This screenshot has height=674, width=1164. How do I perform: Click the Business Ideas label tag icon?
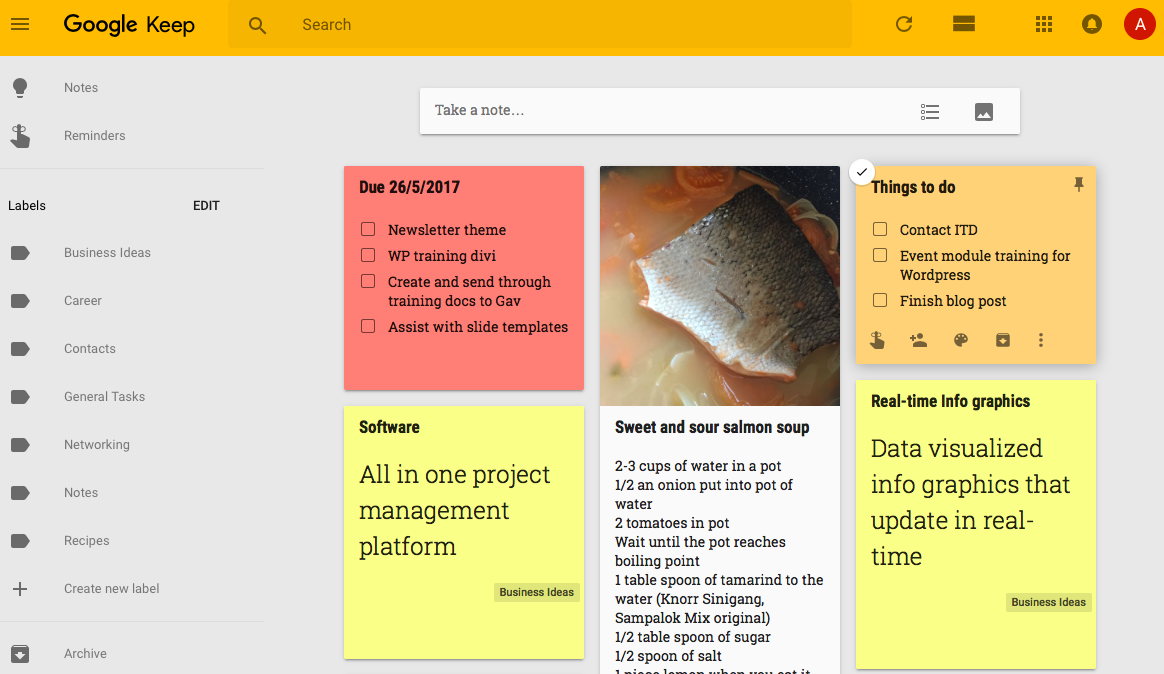click(20, 253)
